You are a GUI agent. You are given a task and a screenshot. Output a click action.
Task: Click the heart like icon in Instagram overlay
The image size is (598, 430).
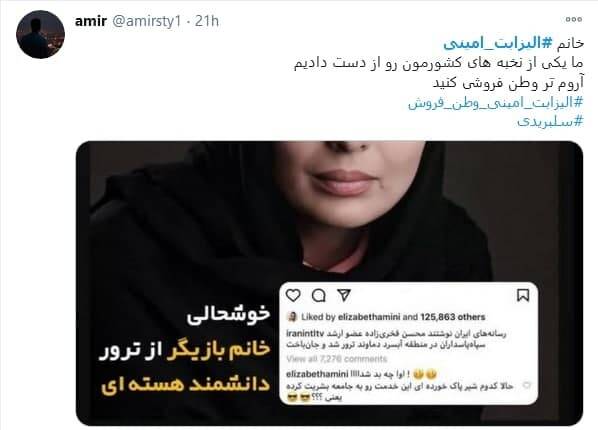pos(293,295)
